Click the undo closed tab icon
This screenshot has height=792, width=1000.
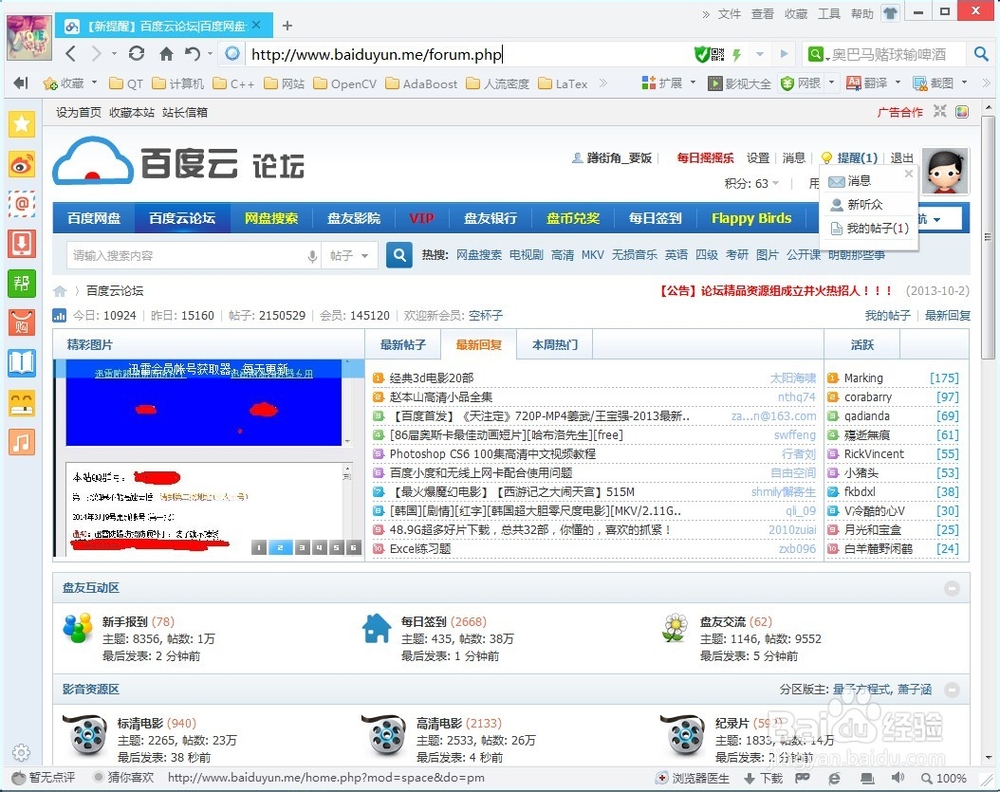click(193, 54)
